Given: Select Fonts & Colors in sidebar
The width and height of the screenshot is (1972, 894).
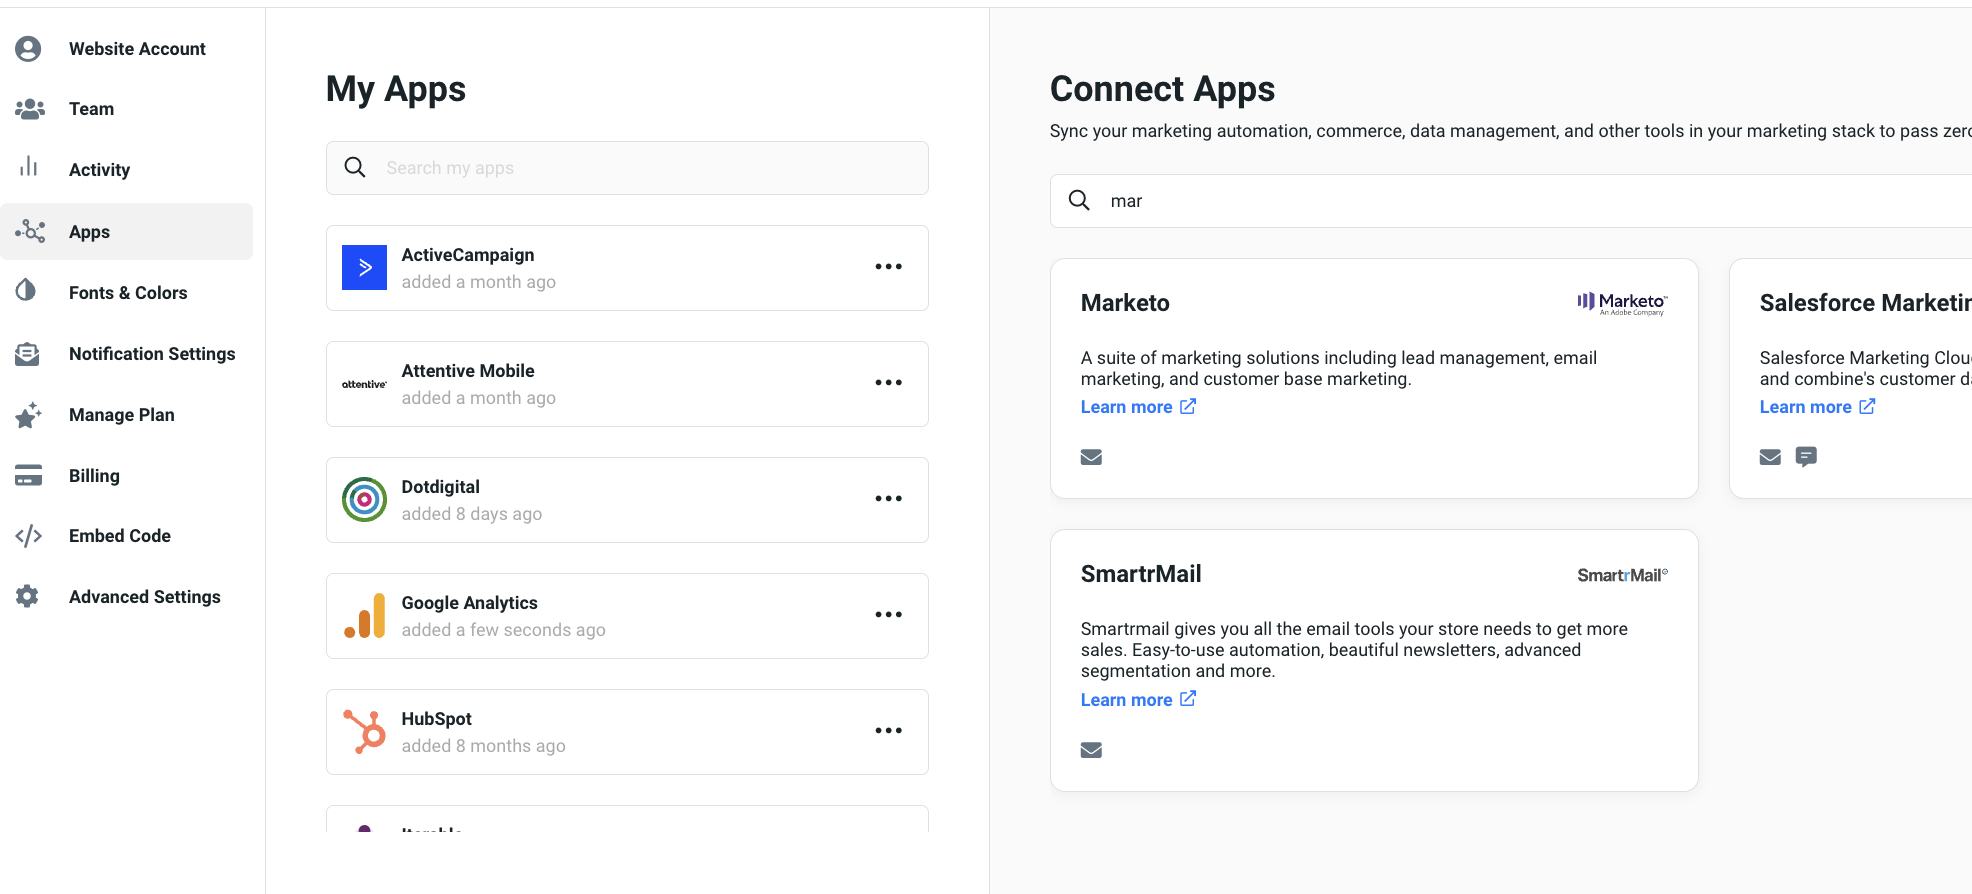Looking at the screenshot, I should [128, 293].
